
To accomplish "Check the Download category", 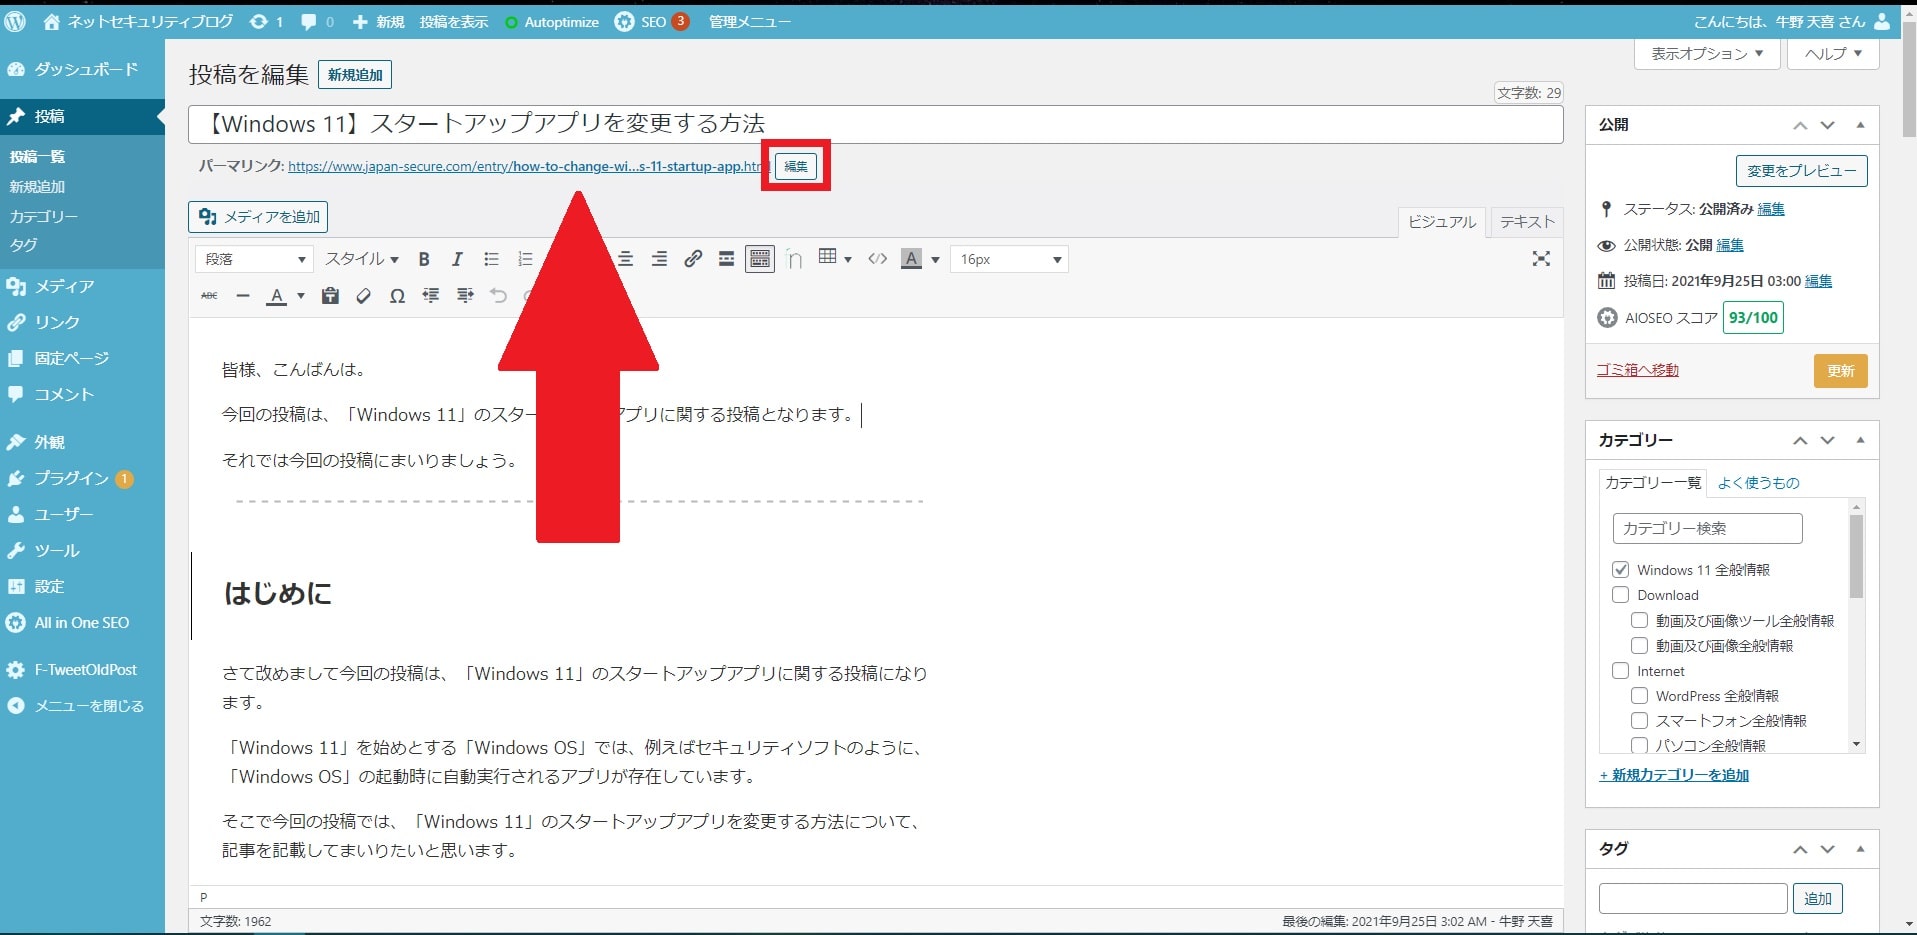I will tap(1620, 595).
